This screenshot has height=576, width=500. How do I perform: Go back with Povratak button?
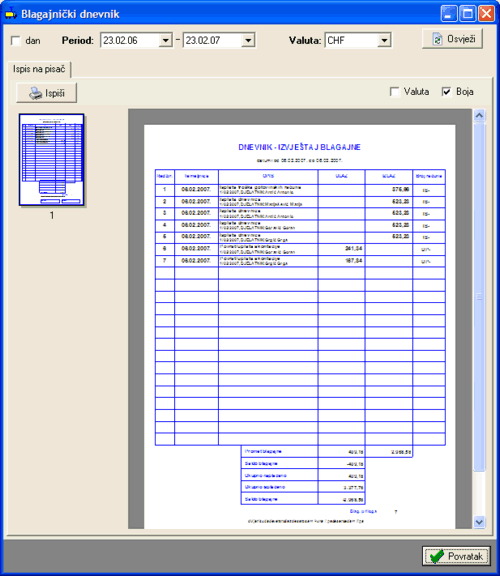pyautogui.click(x=456, y=556)
